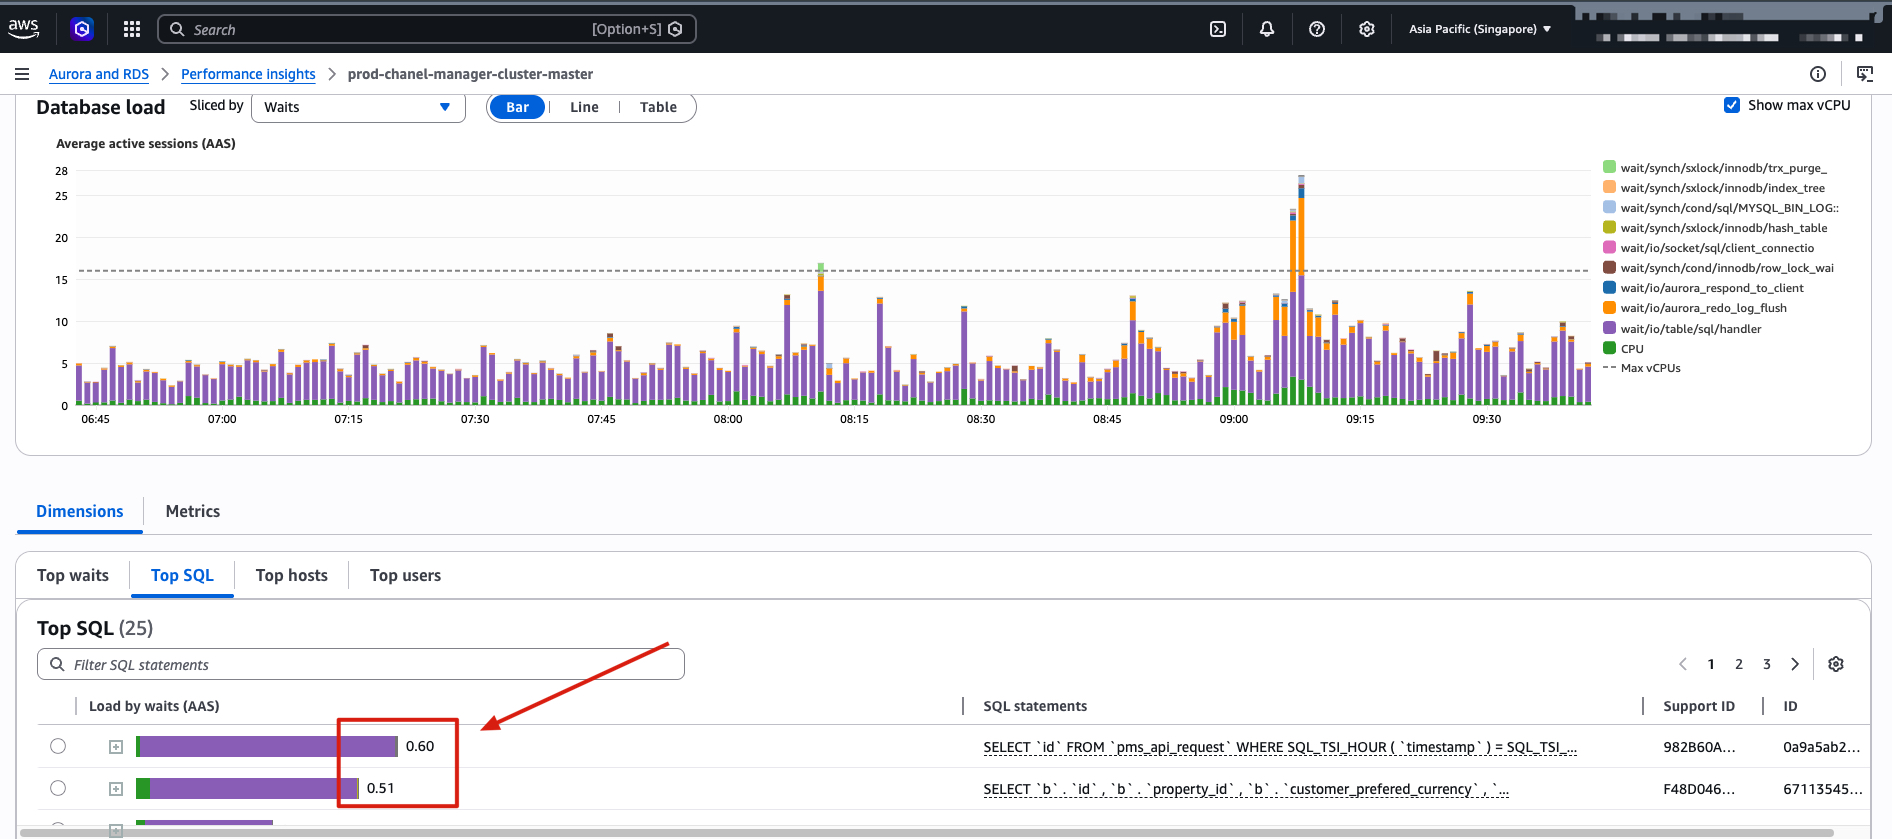Follow the Performance insights breadcrumb link
The image size is (1892, 839).
248,74
